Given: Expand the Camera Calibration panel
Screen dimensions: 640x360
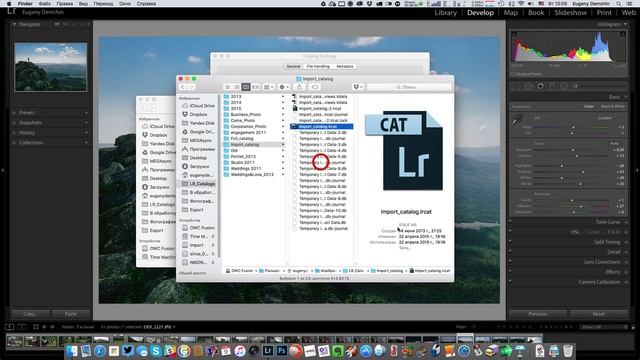Looking at the screenshot, I should [x=599, y=282].
